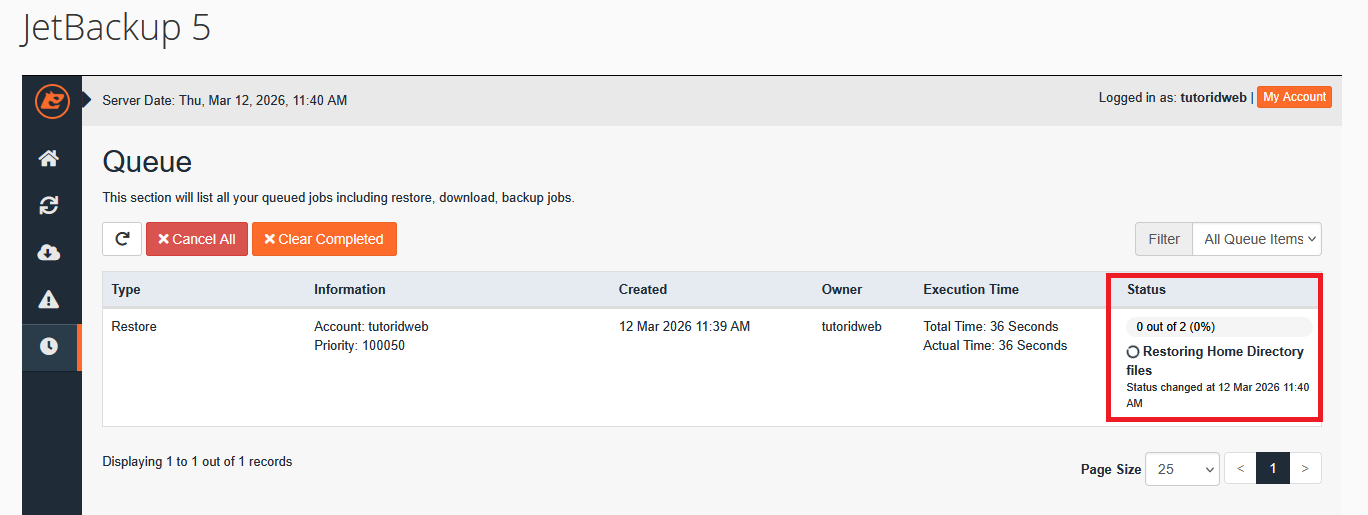Open the Alerts warning triangle icon
1368x515 pixels.
[49, 299]
